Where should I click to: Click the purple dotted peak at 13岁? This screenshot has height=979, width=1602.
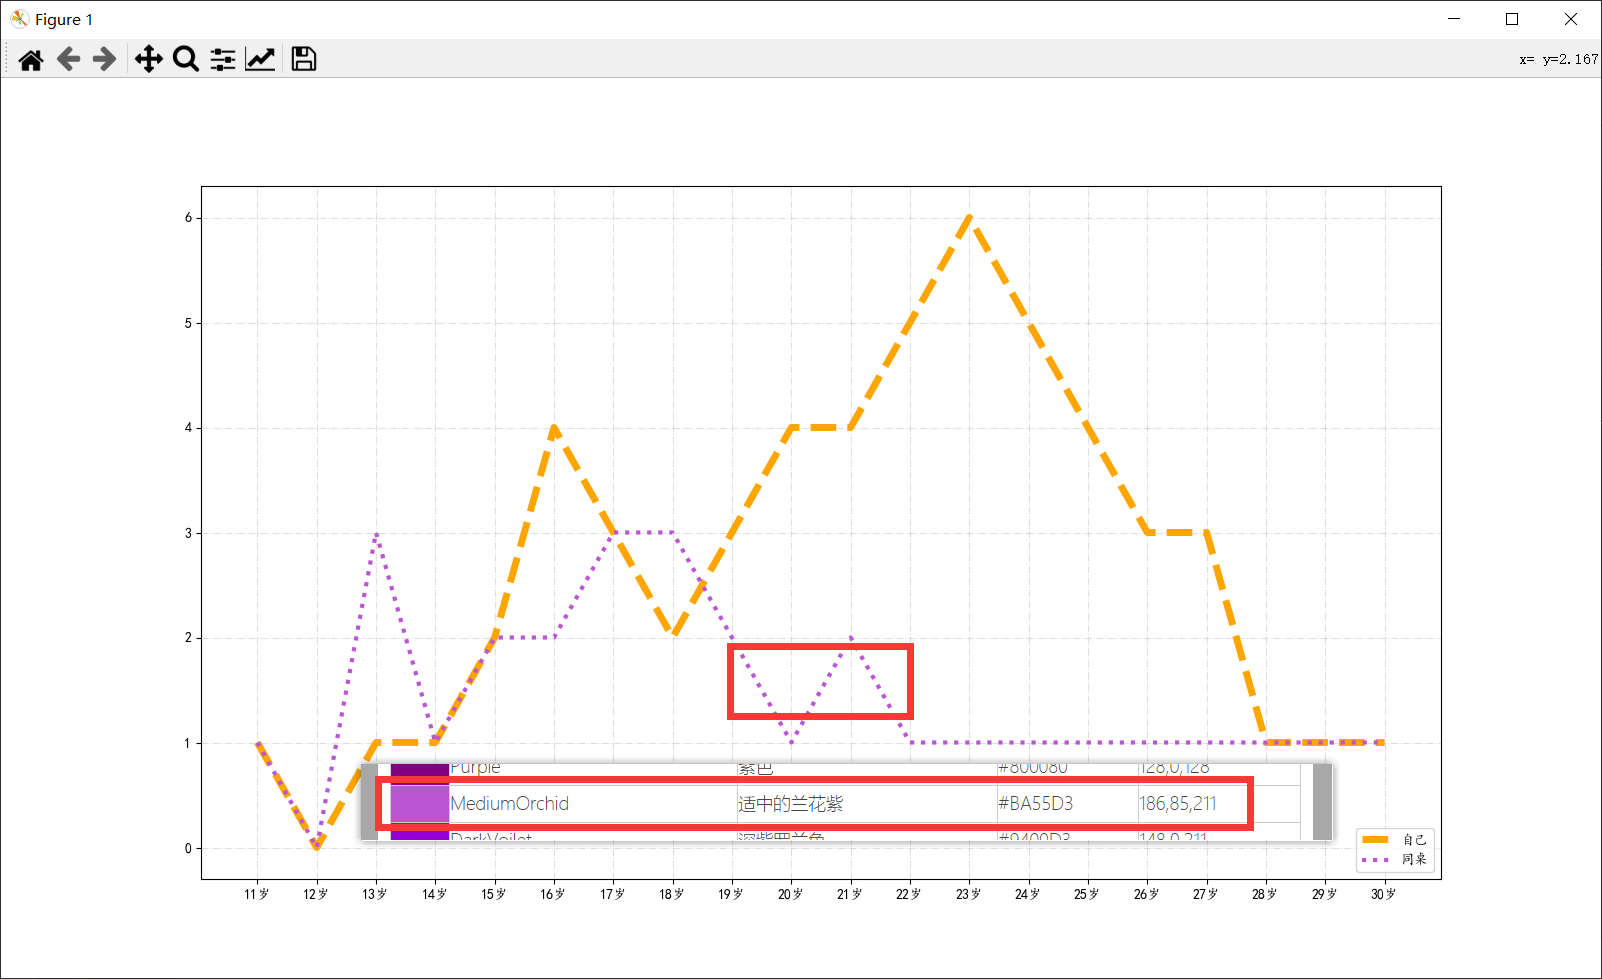tap(376, 534)
